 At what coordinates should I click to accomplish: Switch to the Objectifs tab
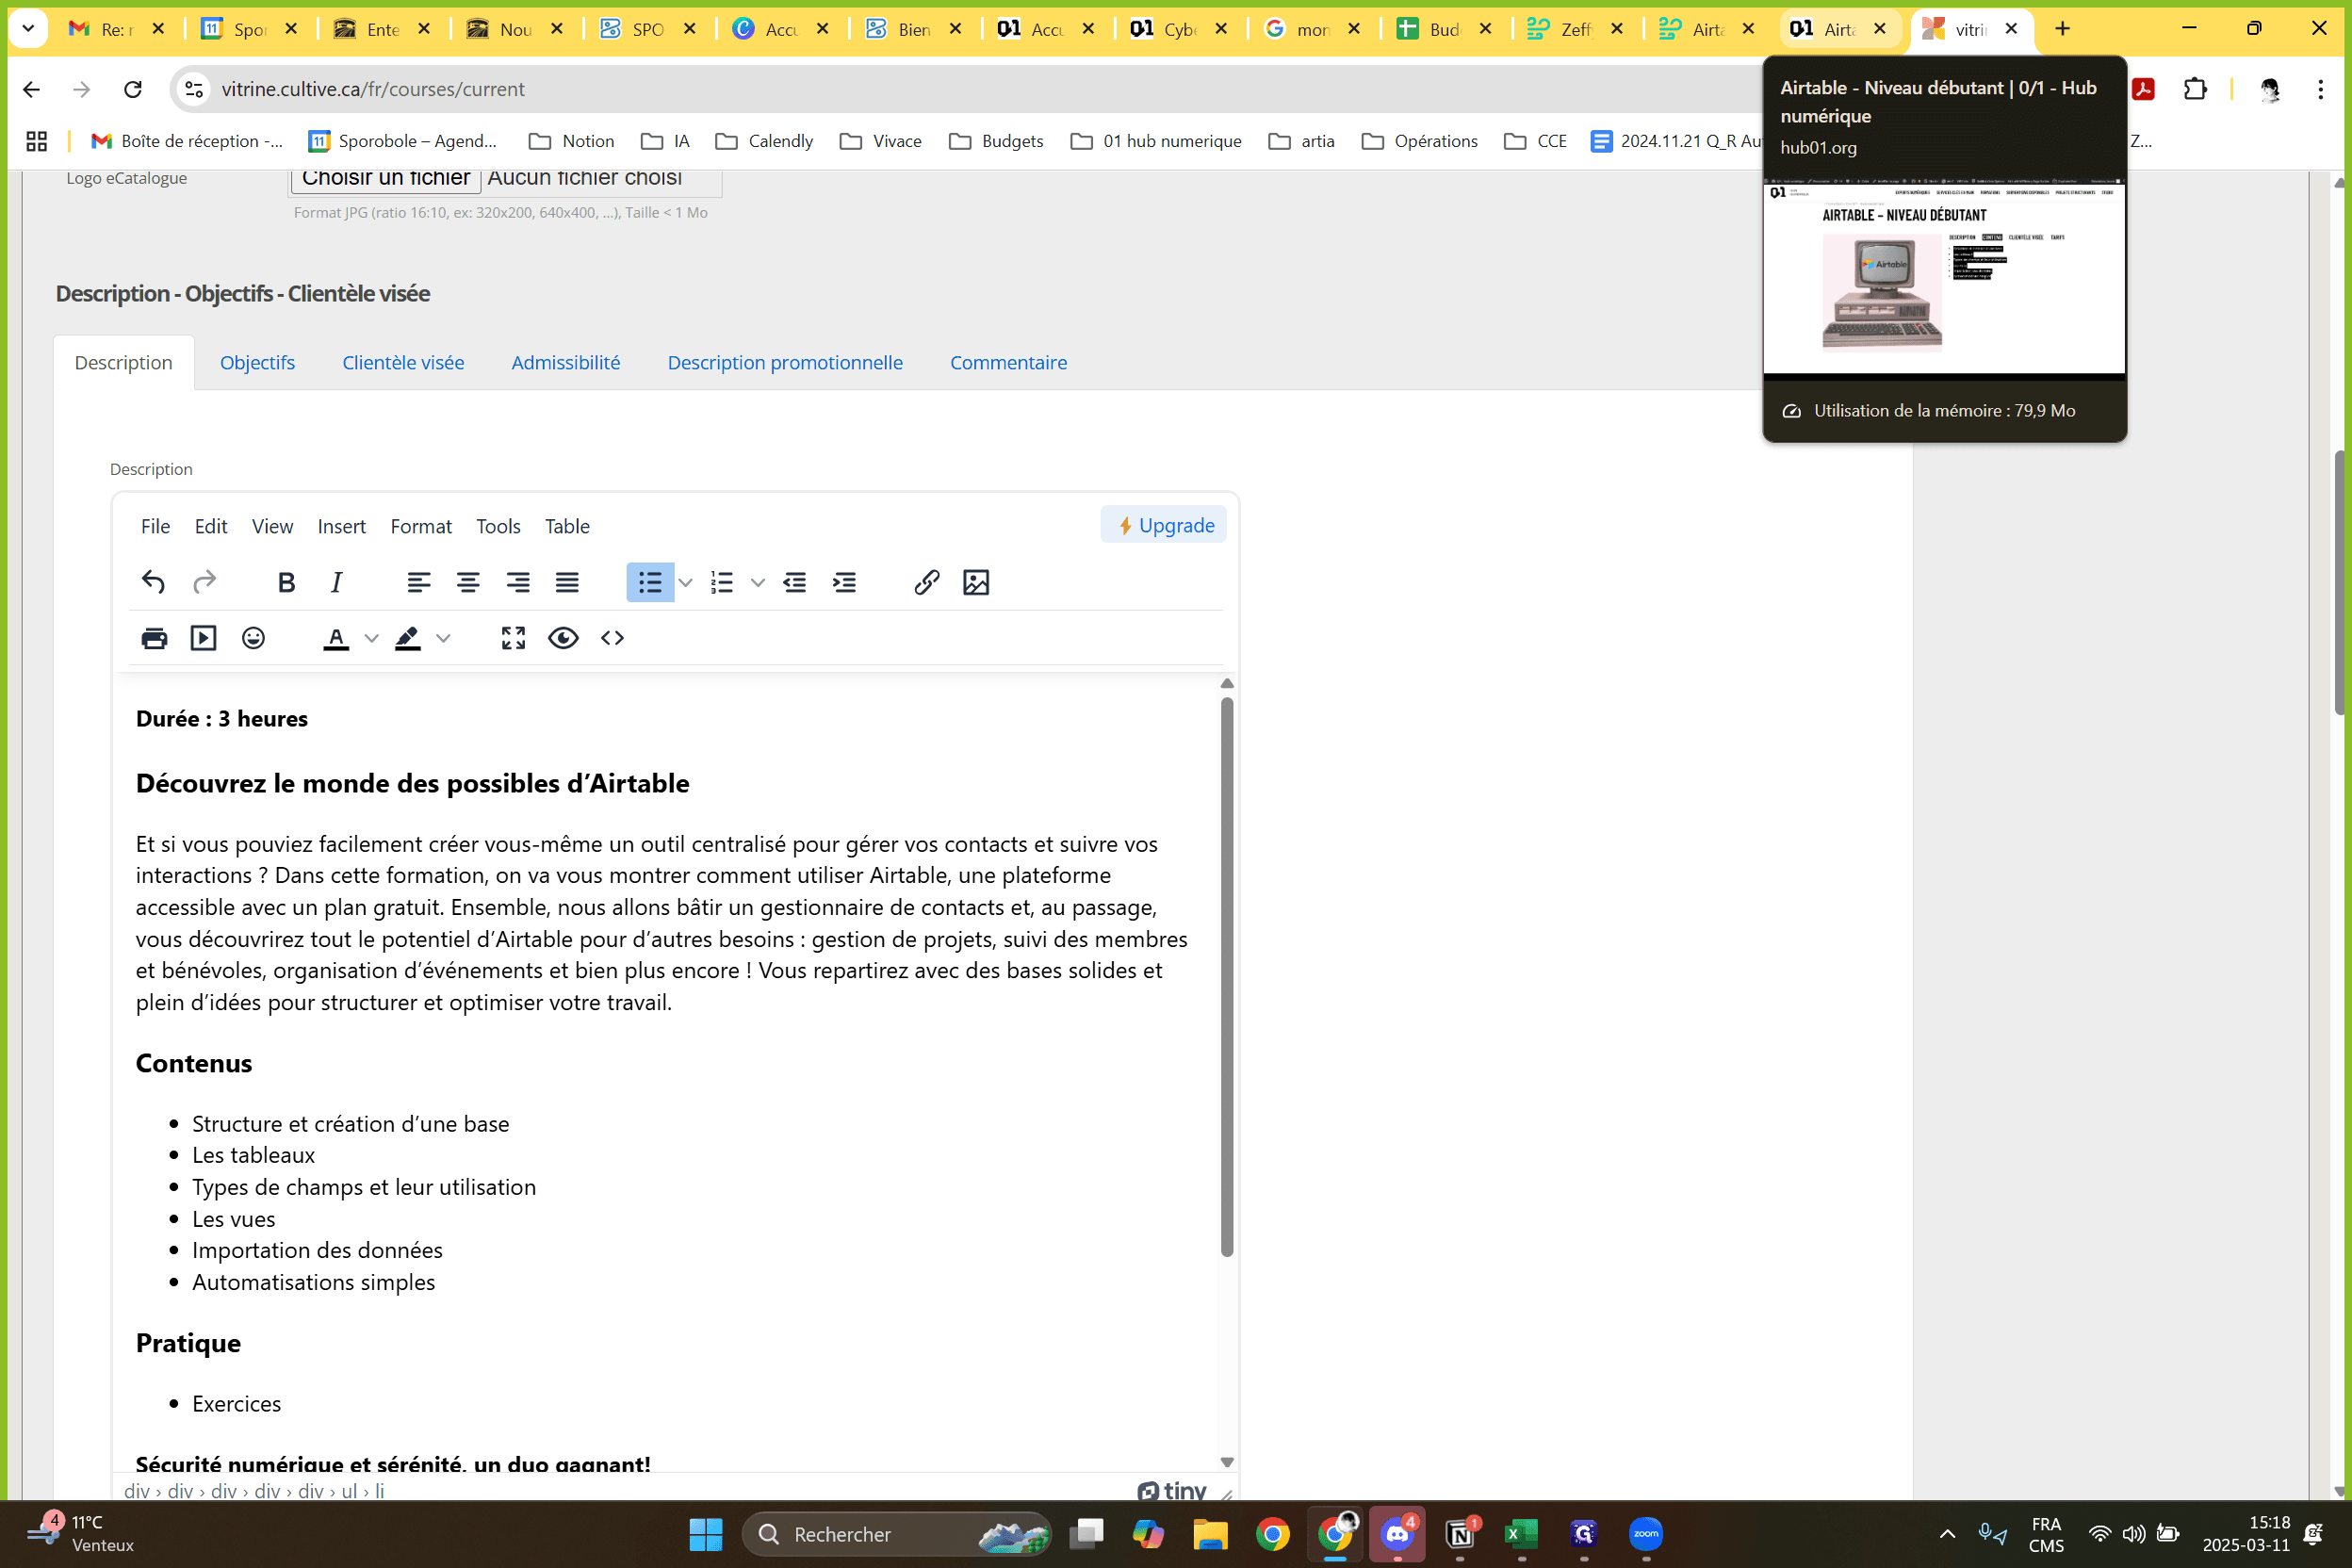pyautogui.click(x=257, y=362)
